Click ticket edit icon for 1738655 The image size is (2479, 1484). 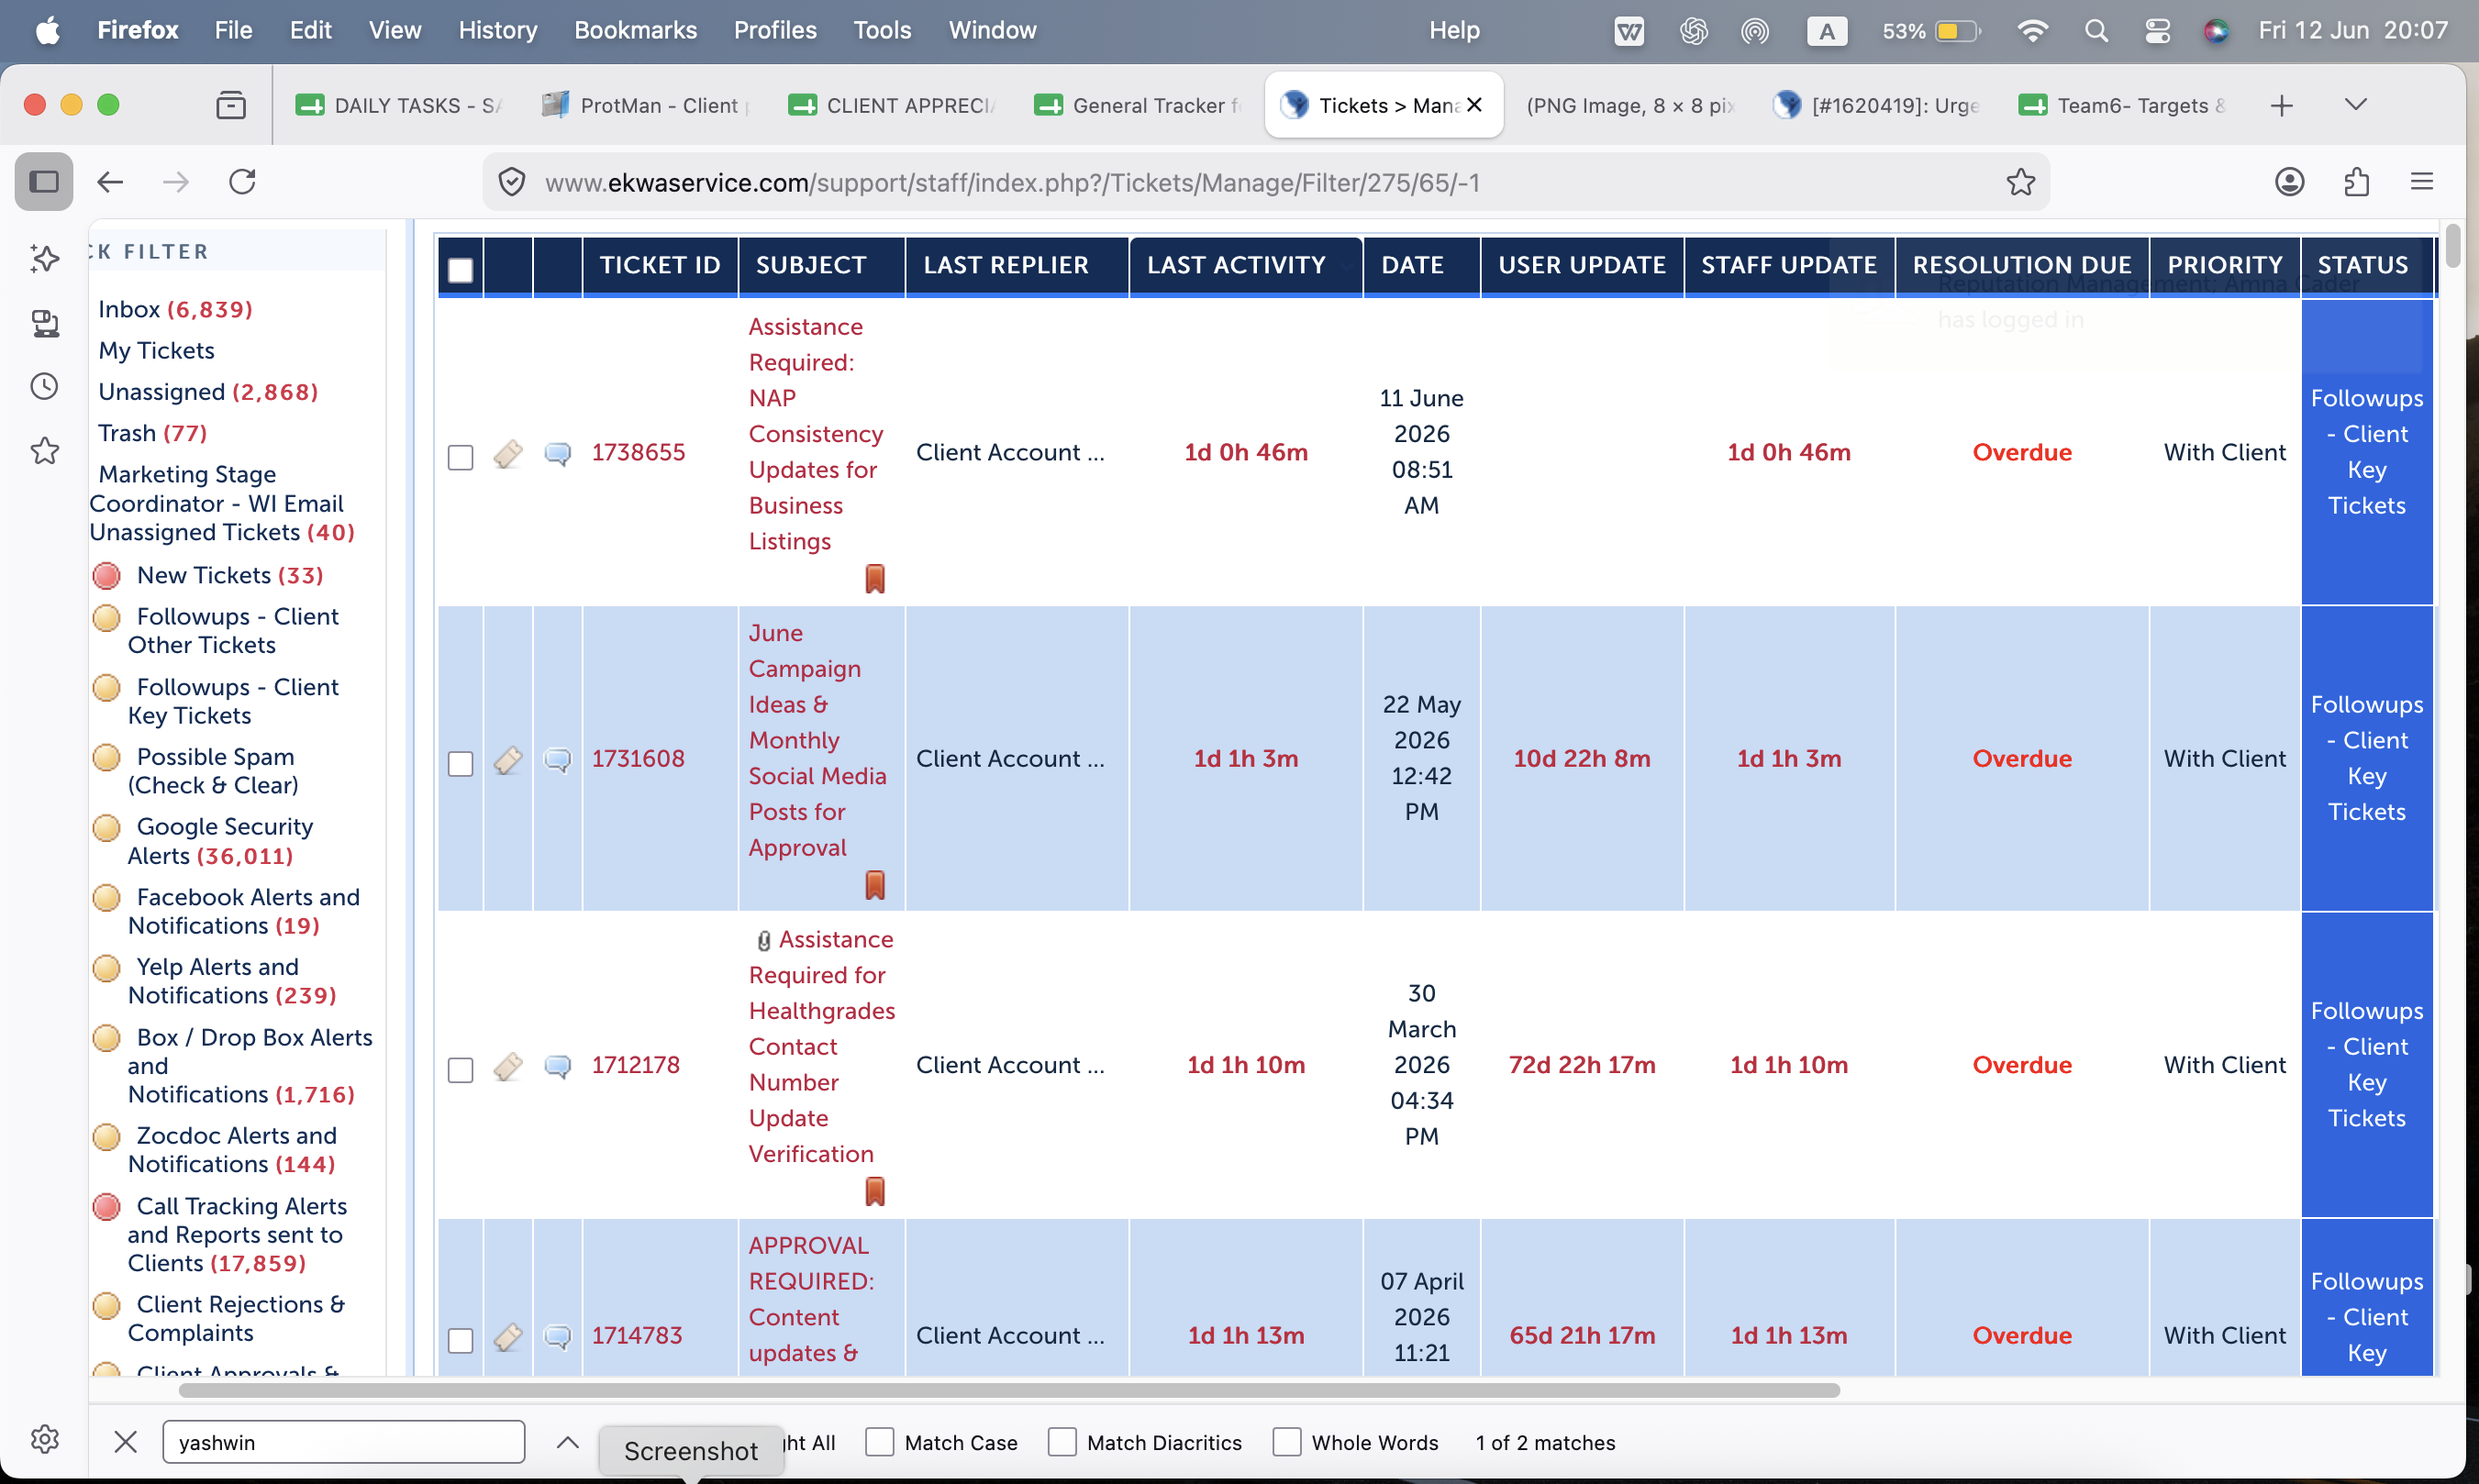[508, 454]
